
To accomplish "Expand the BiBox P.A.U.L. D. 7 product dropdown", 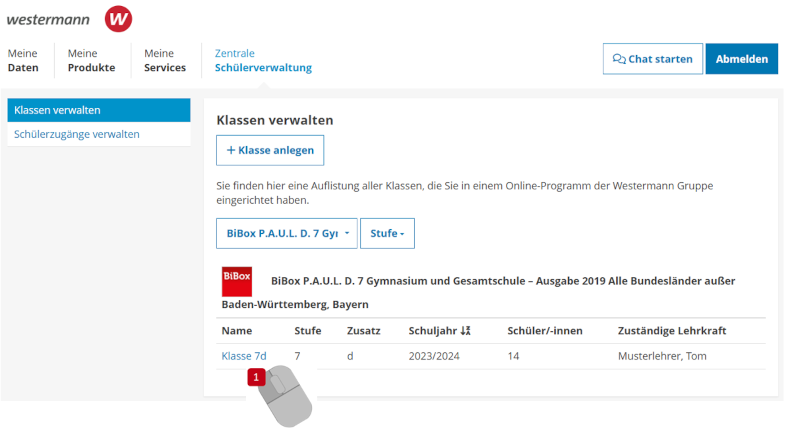I will 287,234.
